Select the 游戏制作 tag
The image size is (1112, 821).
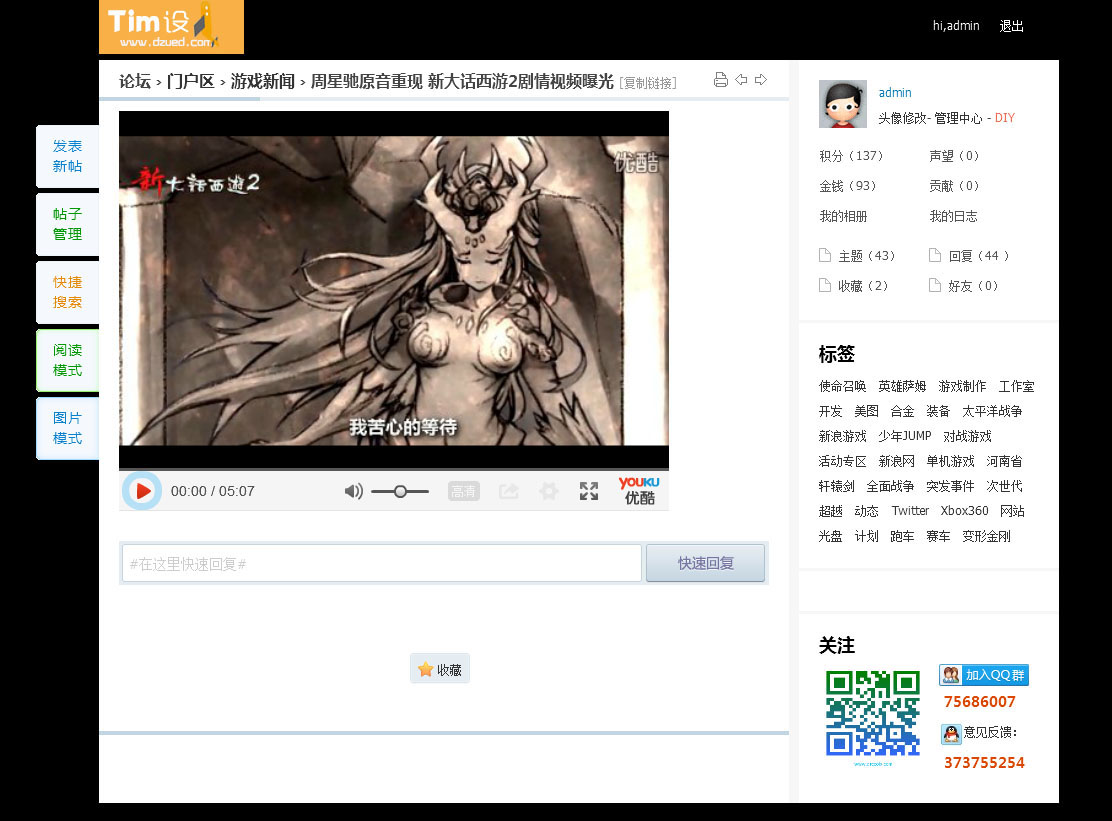pos(962,386)
